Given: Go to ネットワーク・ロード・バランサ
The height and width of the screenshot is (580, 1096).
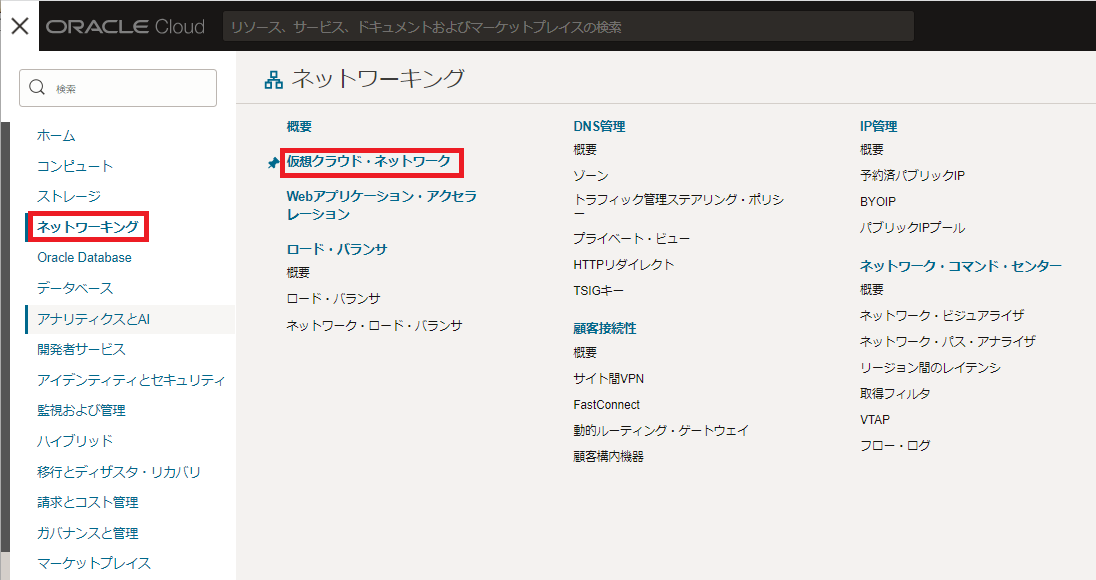Looking at the screenshot, I should point(374,325).
